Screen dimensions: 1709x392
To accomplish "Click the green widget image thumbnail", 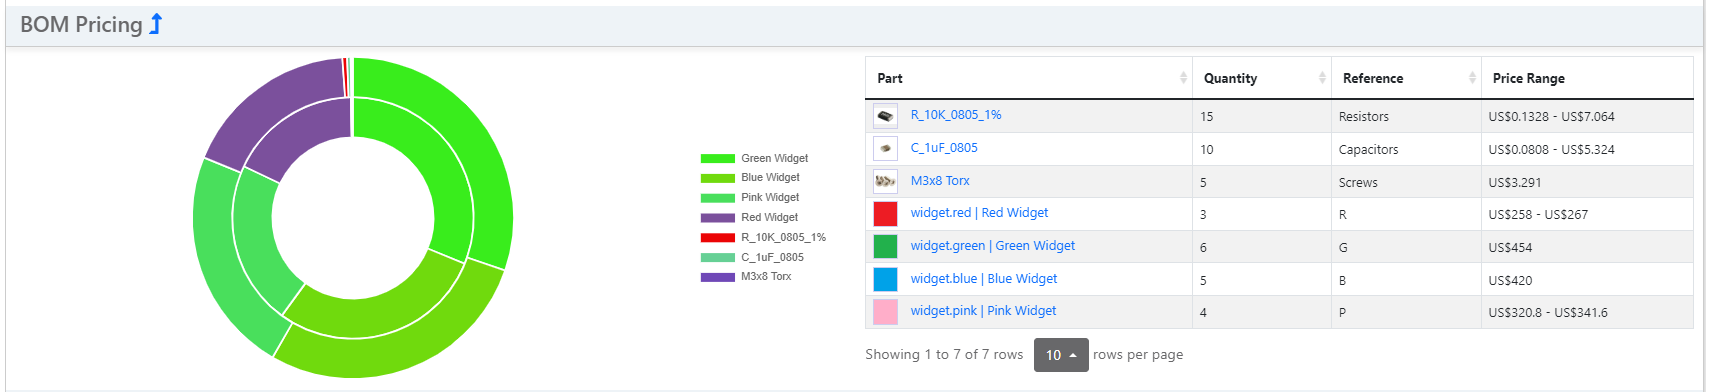I will coord(885,246).
